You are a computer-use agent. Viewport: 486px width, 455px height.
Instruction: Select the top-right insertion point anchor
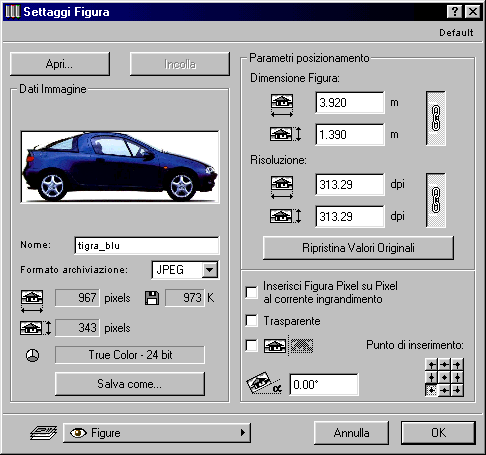(457, 365)
